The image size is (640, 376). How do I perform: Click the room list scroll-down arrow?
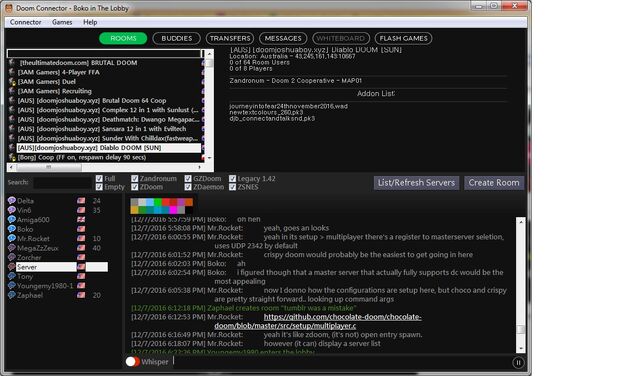209,158
